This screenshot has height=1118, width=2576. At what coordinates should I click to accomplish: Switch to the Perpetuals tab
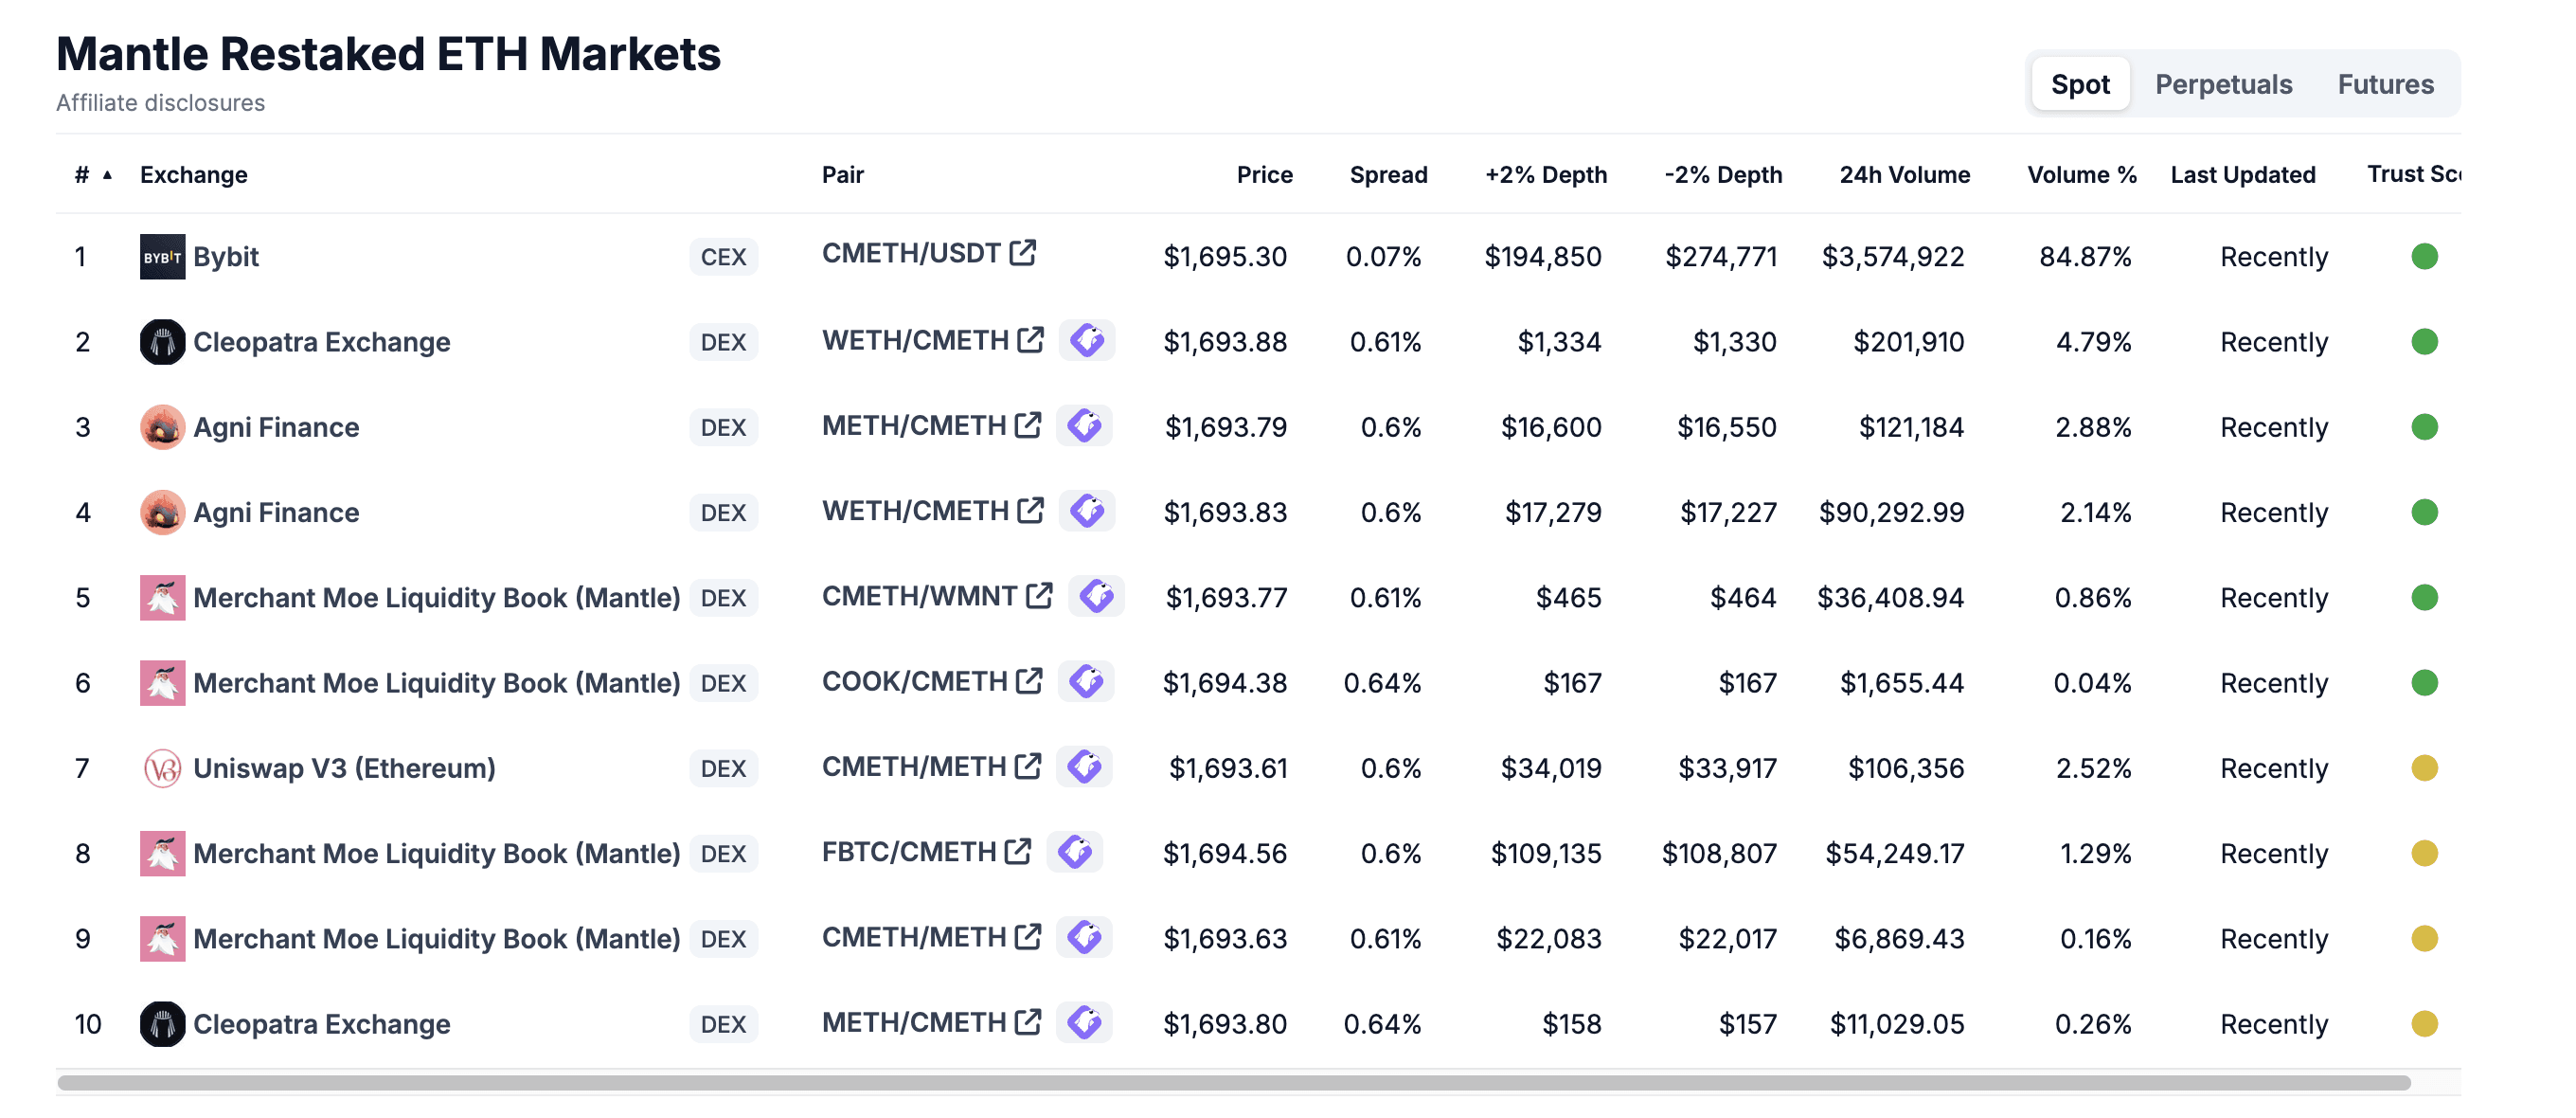point(2223,84)
